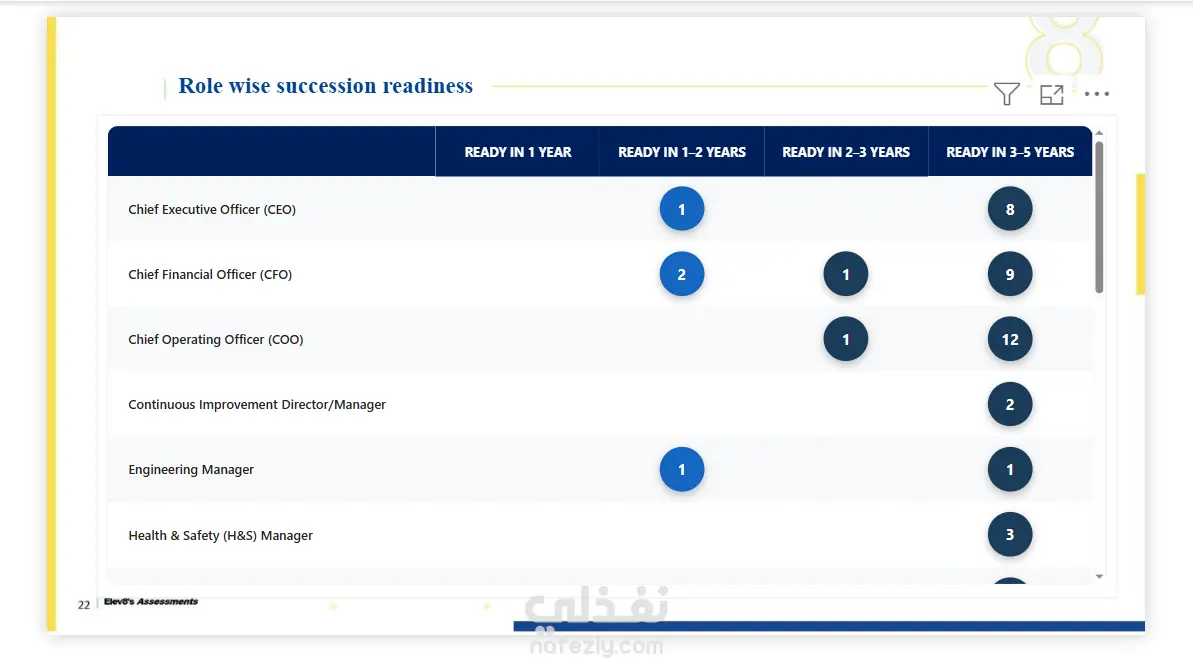Select the Chief Financial Officer (CFO) row
The image size is (1193, 659).
(600, 274)
